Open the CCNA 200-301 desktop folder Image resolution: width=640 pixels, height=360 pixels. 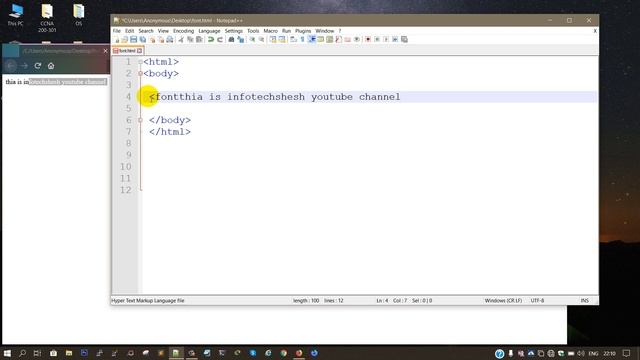[x=47, y=18]
